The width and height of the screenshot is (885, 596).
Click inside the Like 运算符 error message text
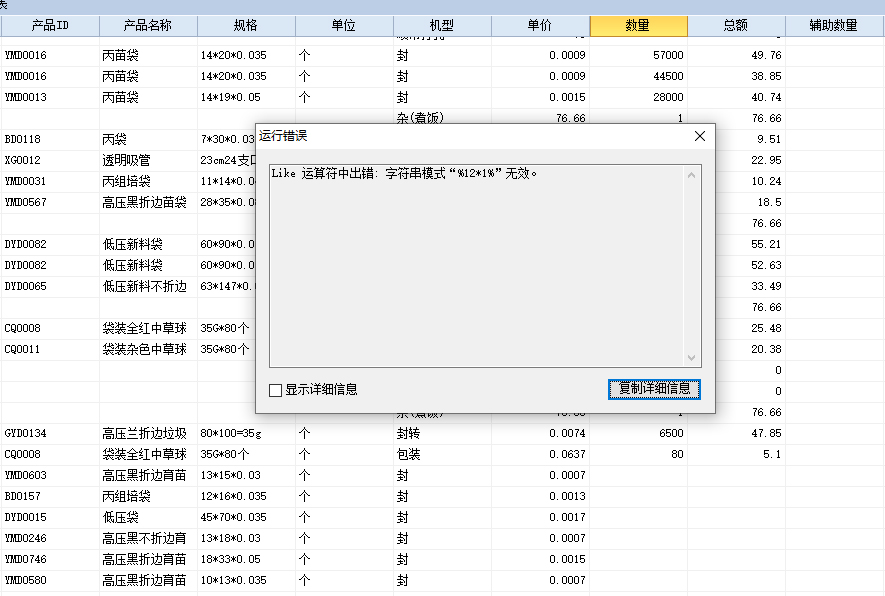click(x=404, y=173)
